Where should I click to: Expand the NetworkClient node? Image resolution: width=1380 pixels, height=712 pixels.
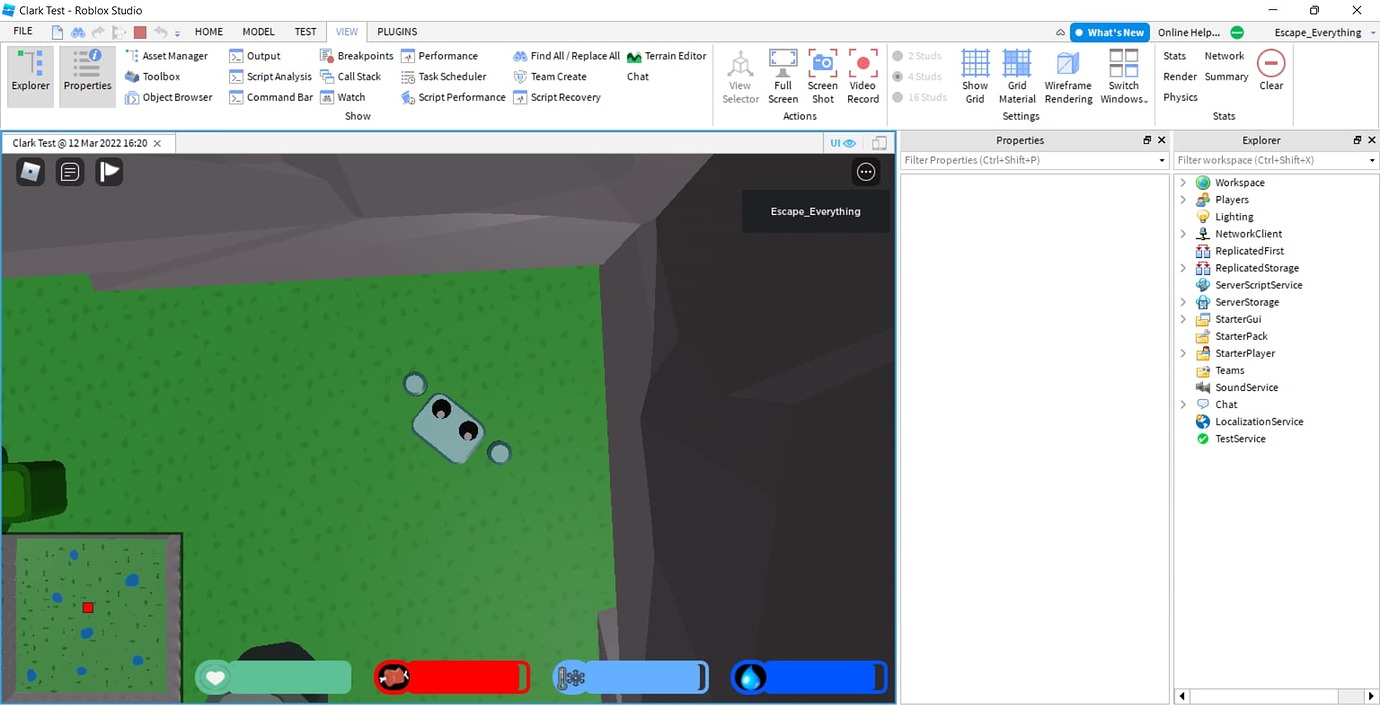(1183, 234)
